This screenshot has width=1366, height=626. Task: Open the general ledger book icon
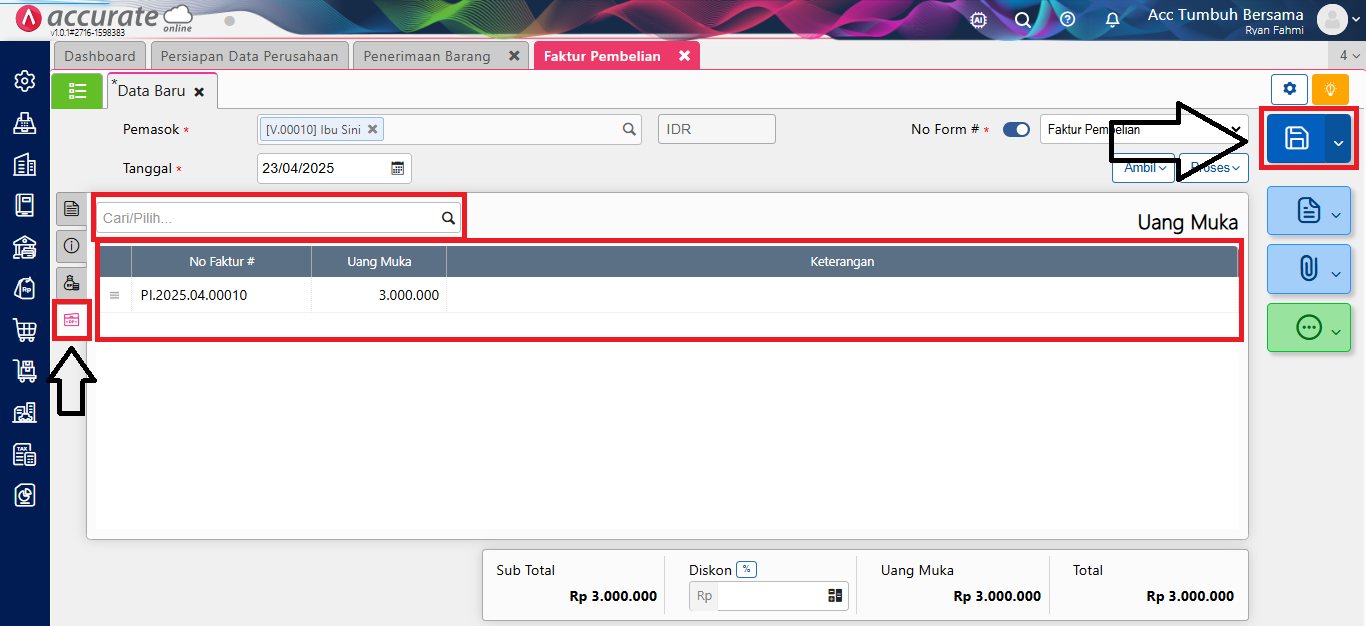click(25, 205)
